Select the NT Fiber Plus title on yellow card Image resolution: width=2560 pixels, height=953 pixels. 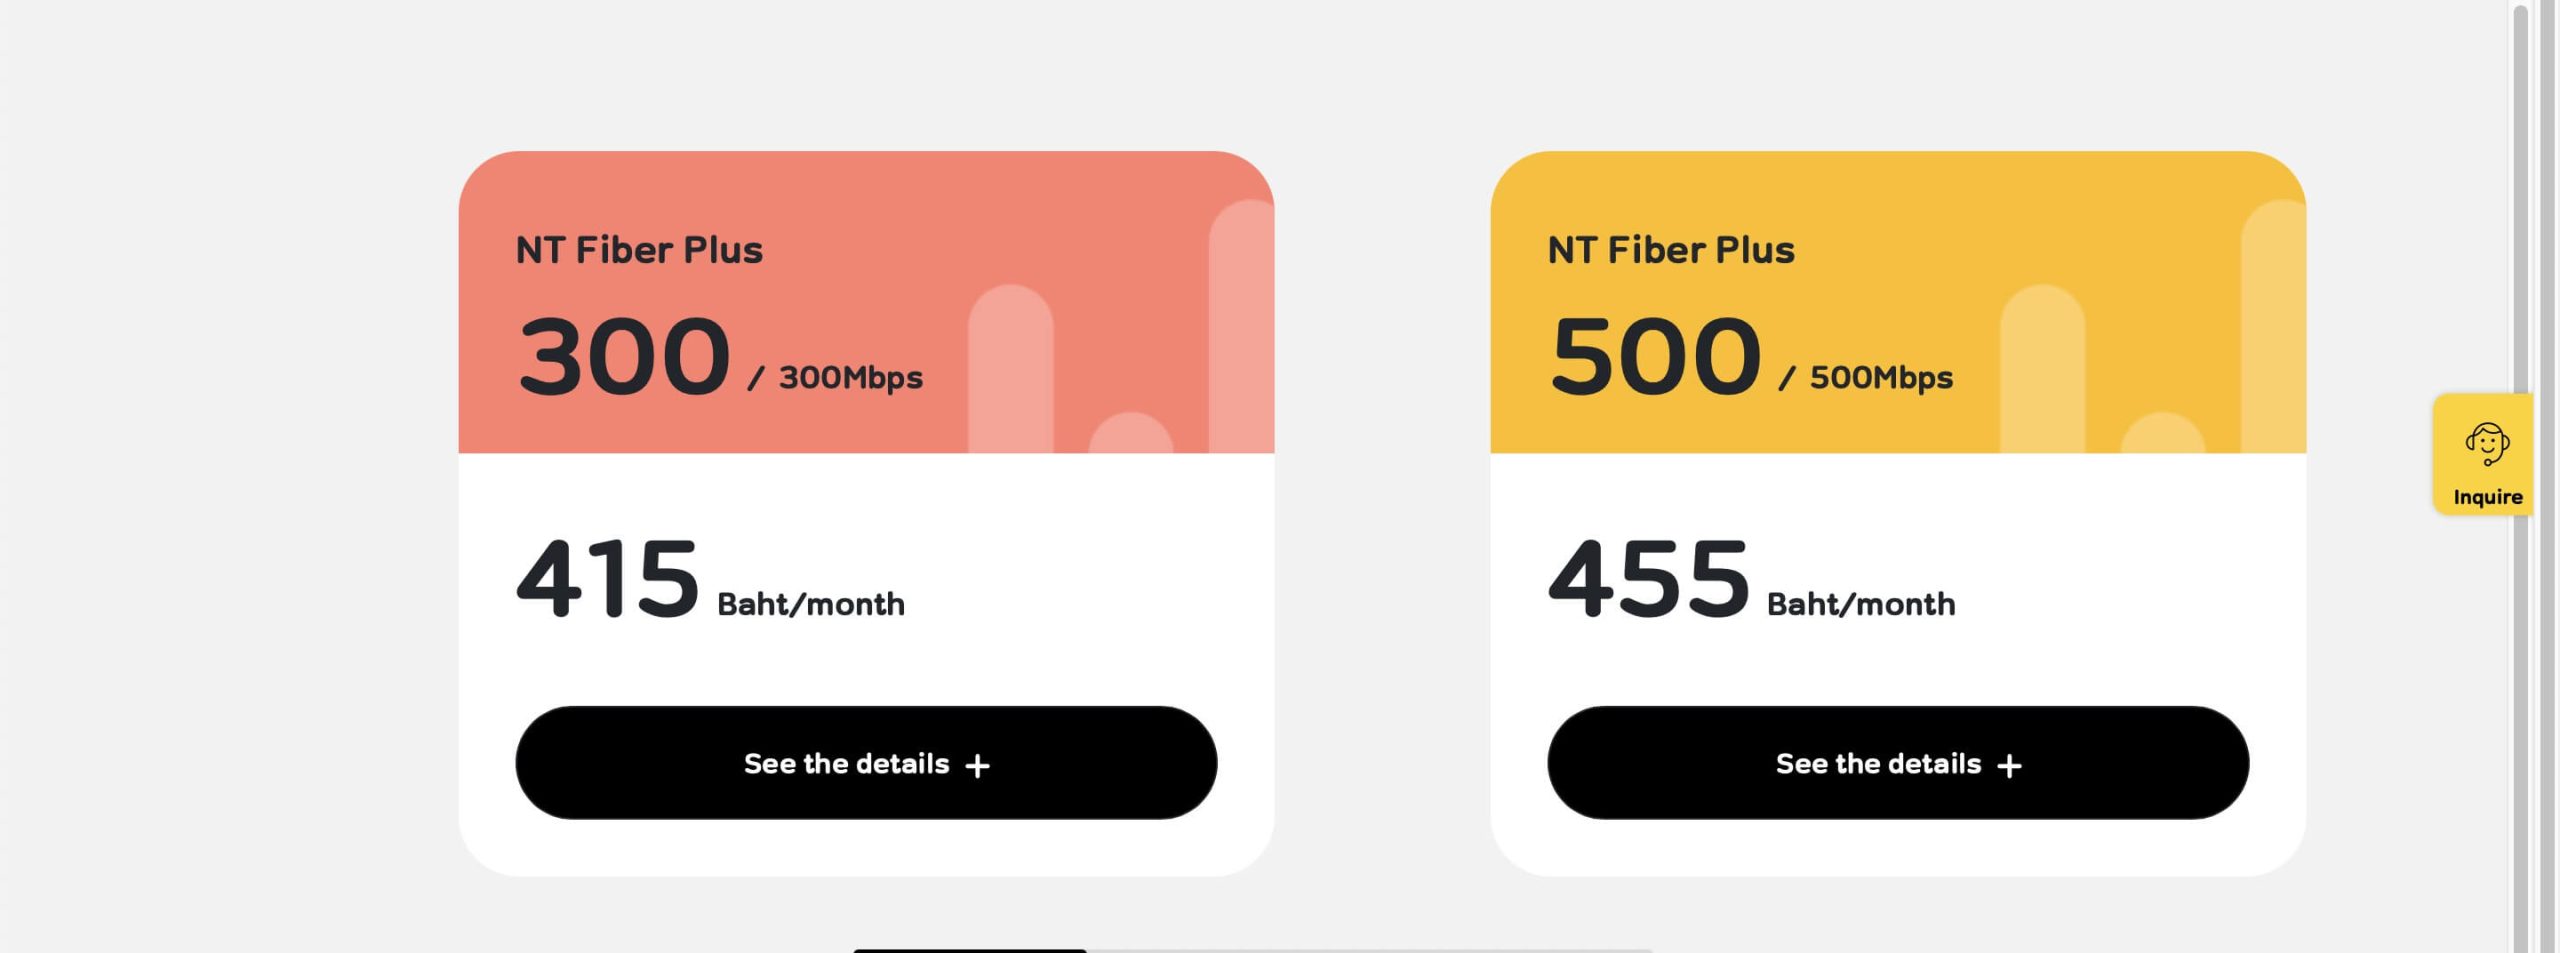pos(1671,250)
